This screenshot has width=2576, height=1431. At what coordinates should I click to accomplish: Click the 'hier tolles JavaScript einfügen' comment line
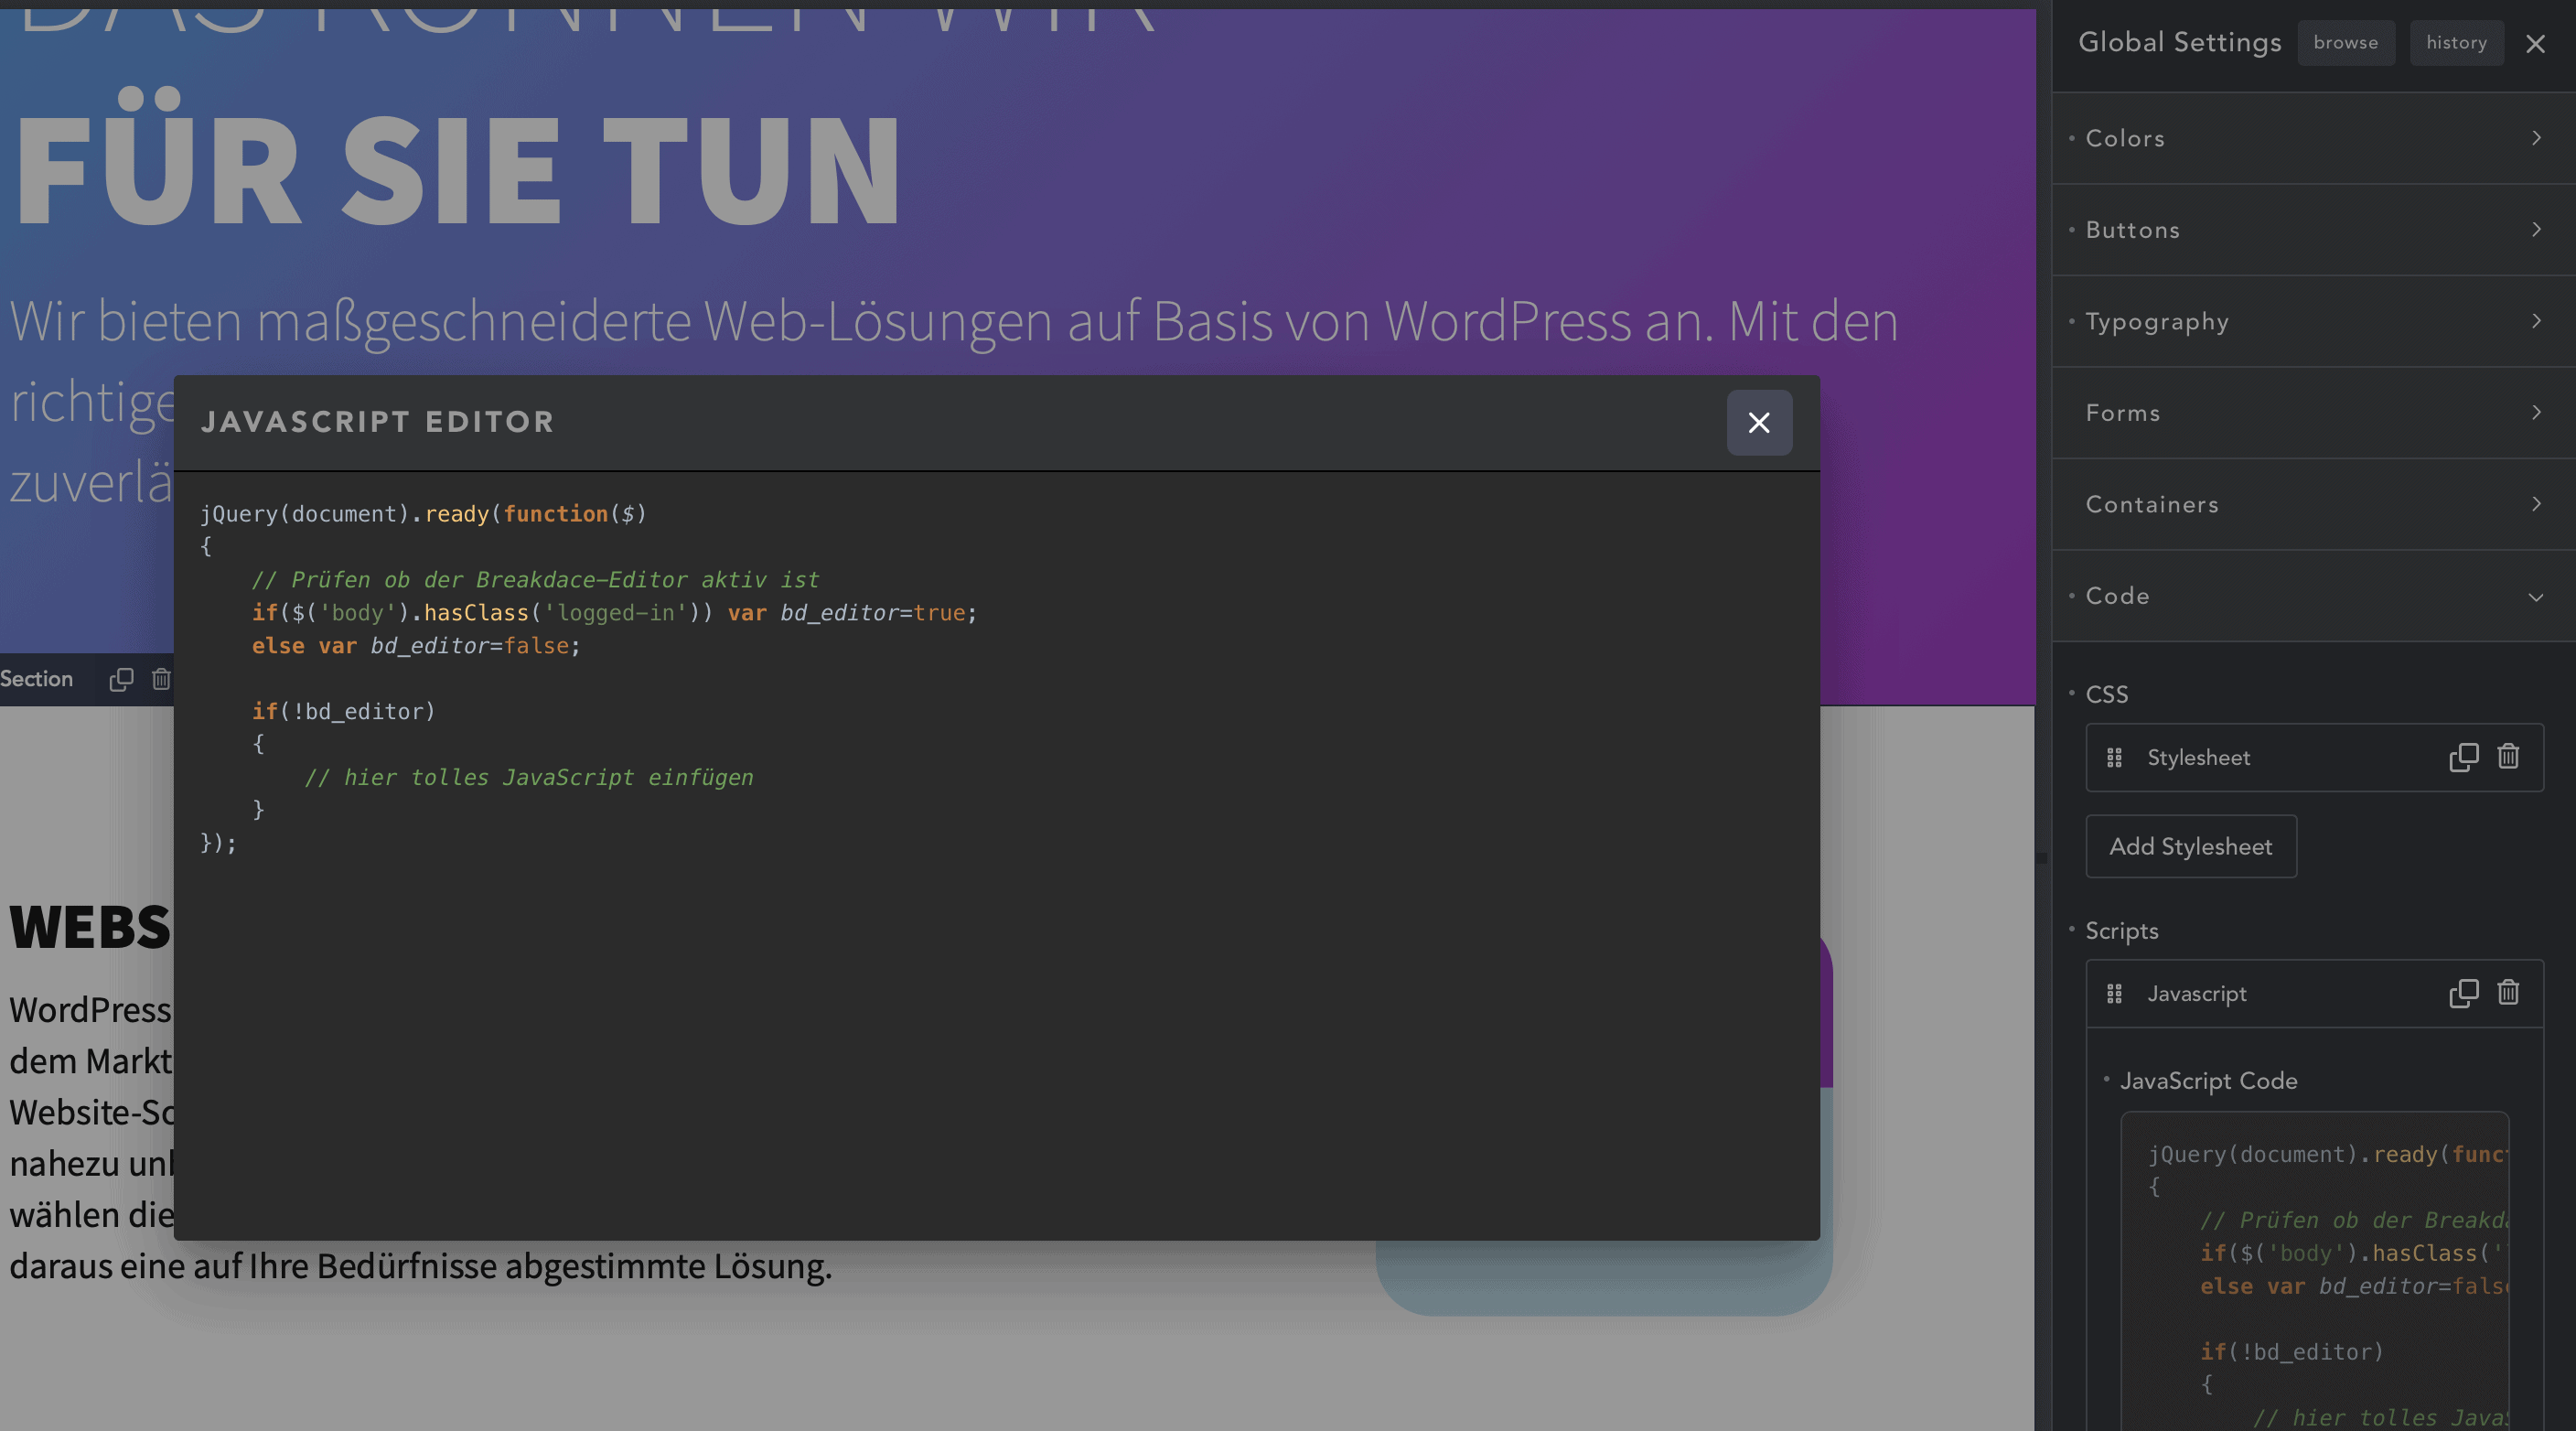(x=529, y=777)
